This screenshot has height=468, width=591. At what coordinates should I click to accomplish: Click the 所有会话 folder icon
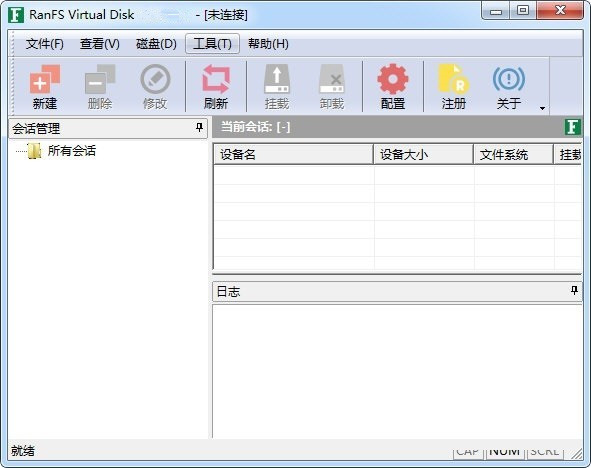(34, 151)
